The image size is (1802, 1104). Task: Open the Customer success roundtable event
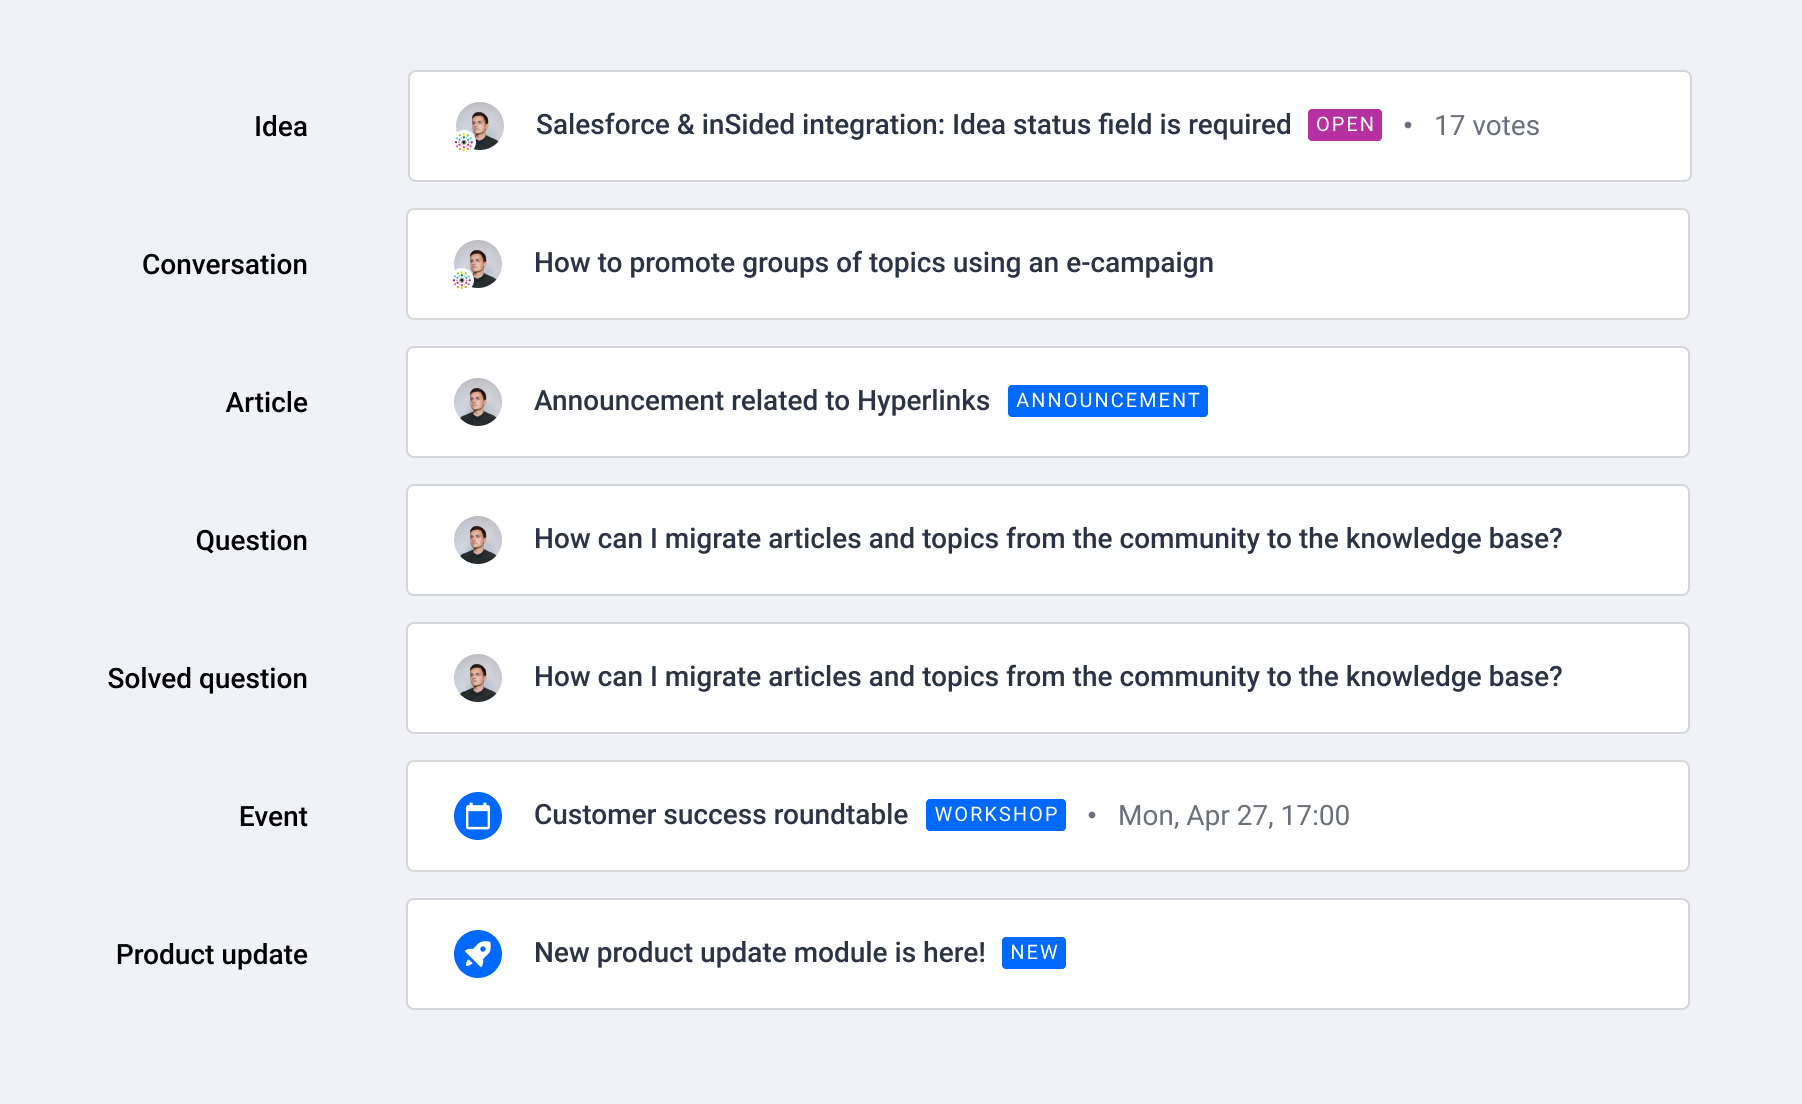pyautogui.click(x=721, y=815)
